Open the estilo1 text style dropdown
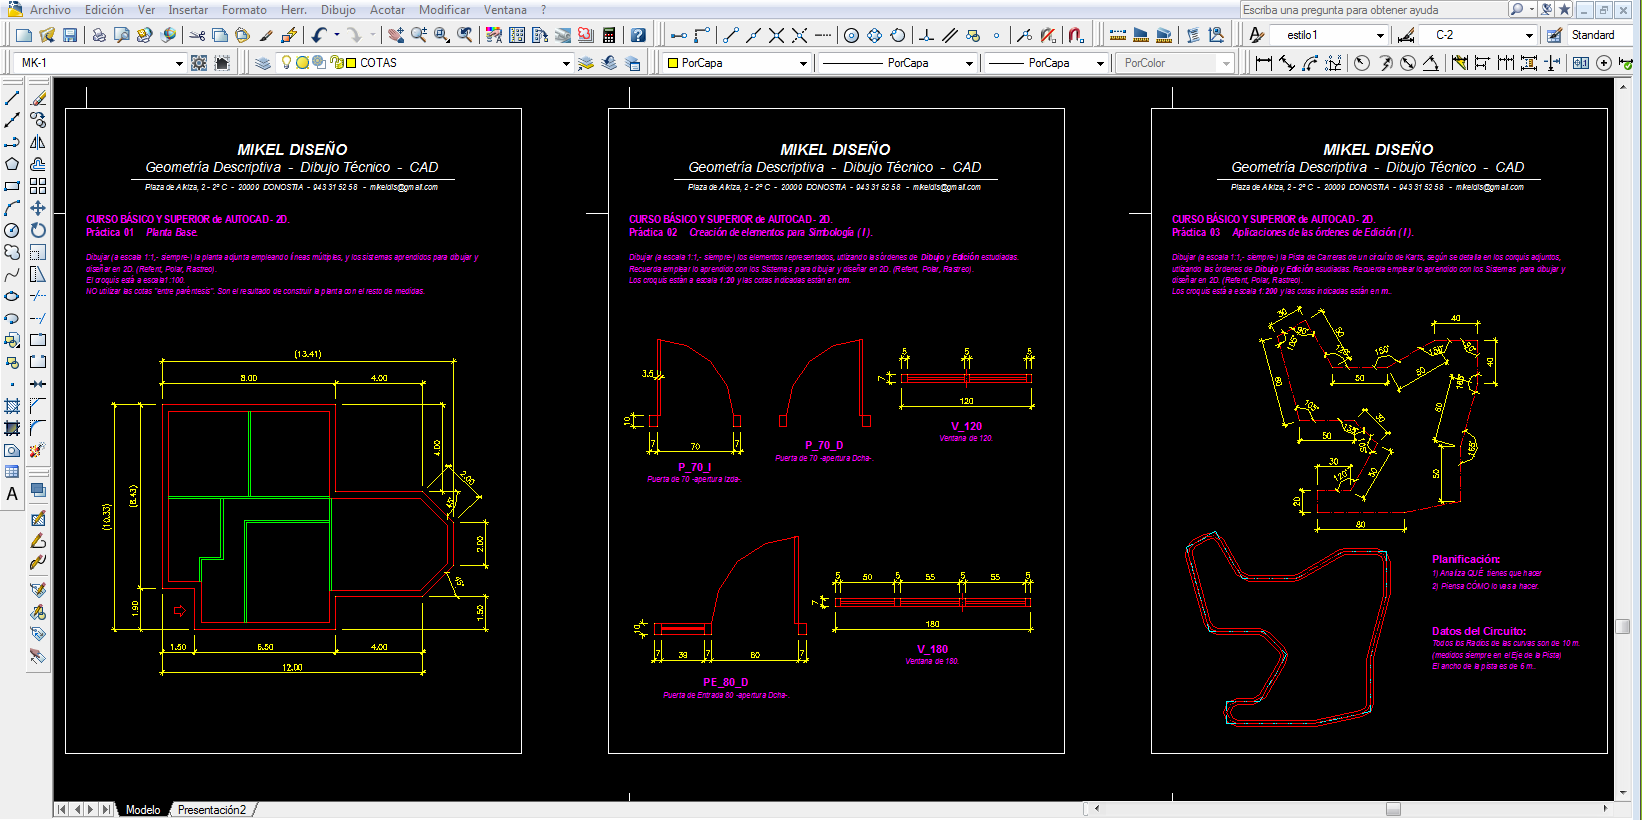1642x820 pixels. [x=1380, y=35]
